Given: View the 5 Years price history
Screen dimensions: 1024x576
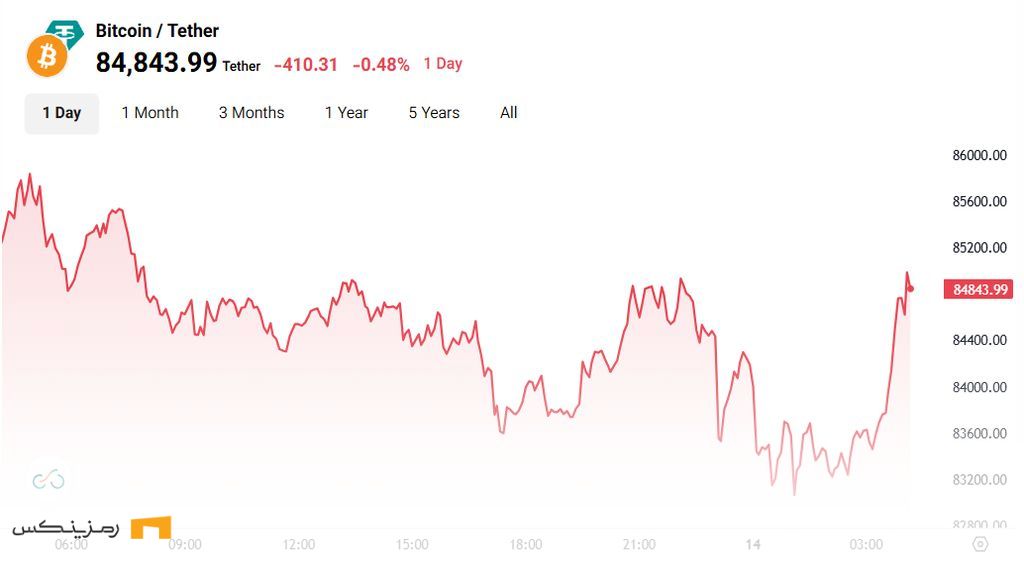Looking at the screenshot, I should point(434,113).
